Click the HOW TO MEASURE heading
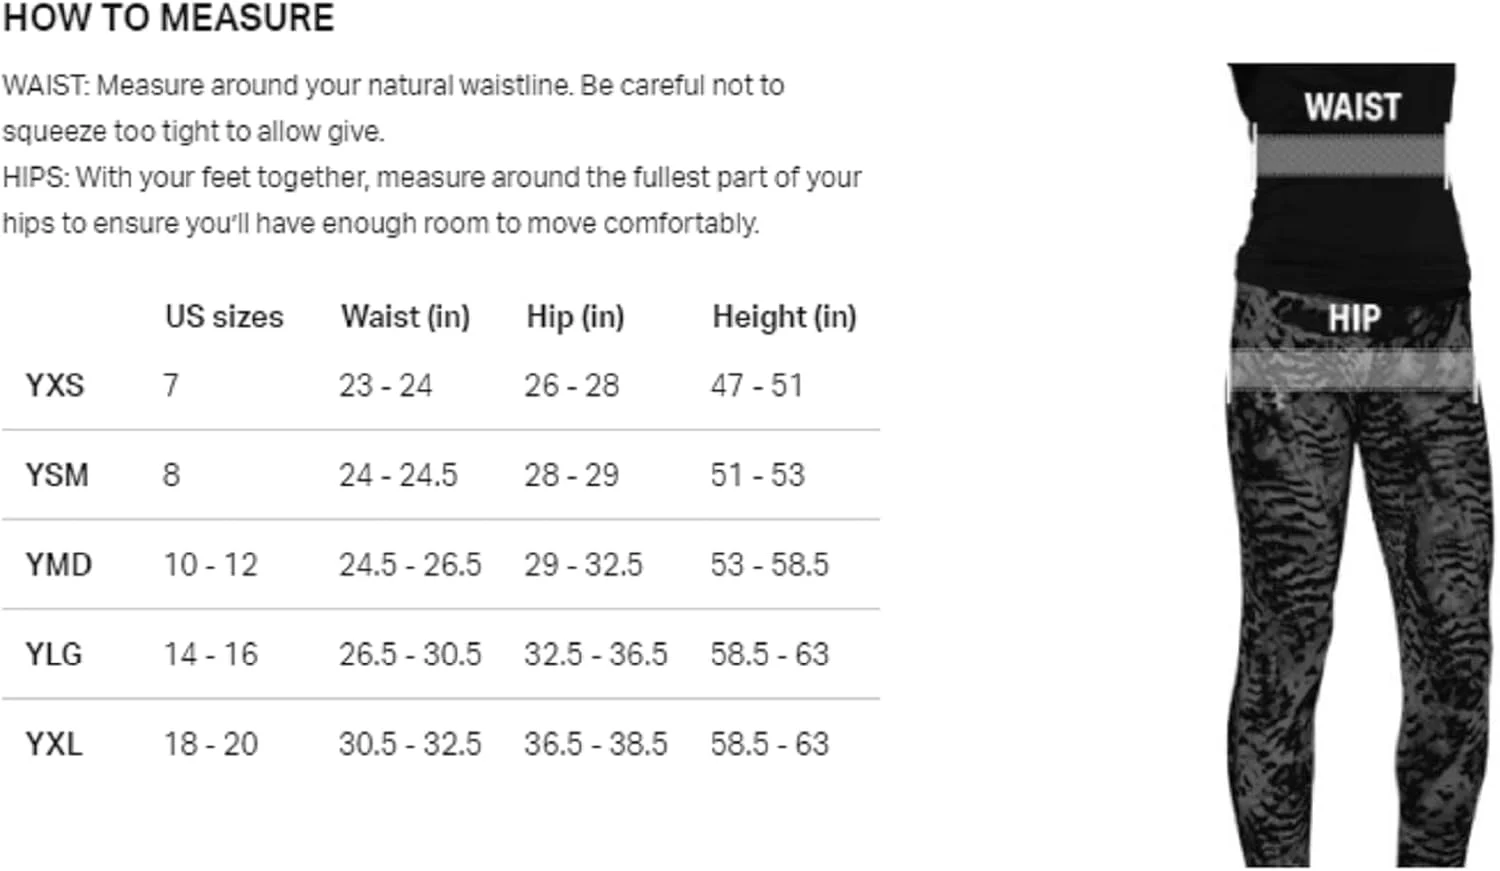This screenshot has height=871, width=1500. coord(168,18)
